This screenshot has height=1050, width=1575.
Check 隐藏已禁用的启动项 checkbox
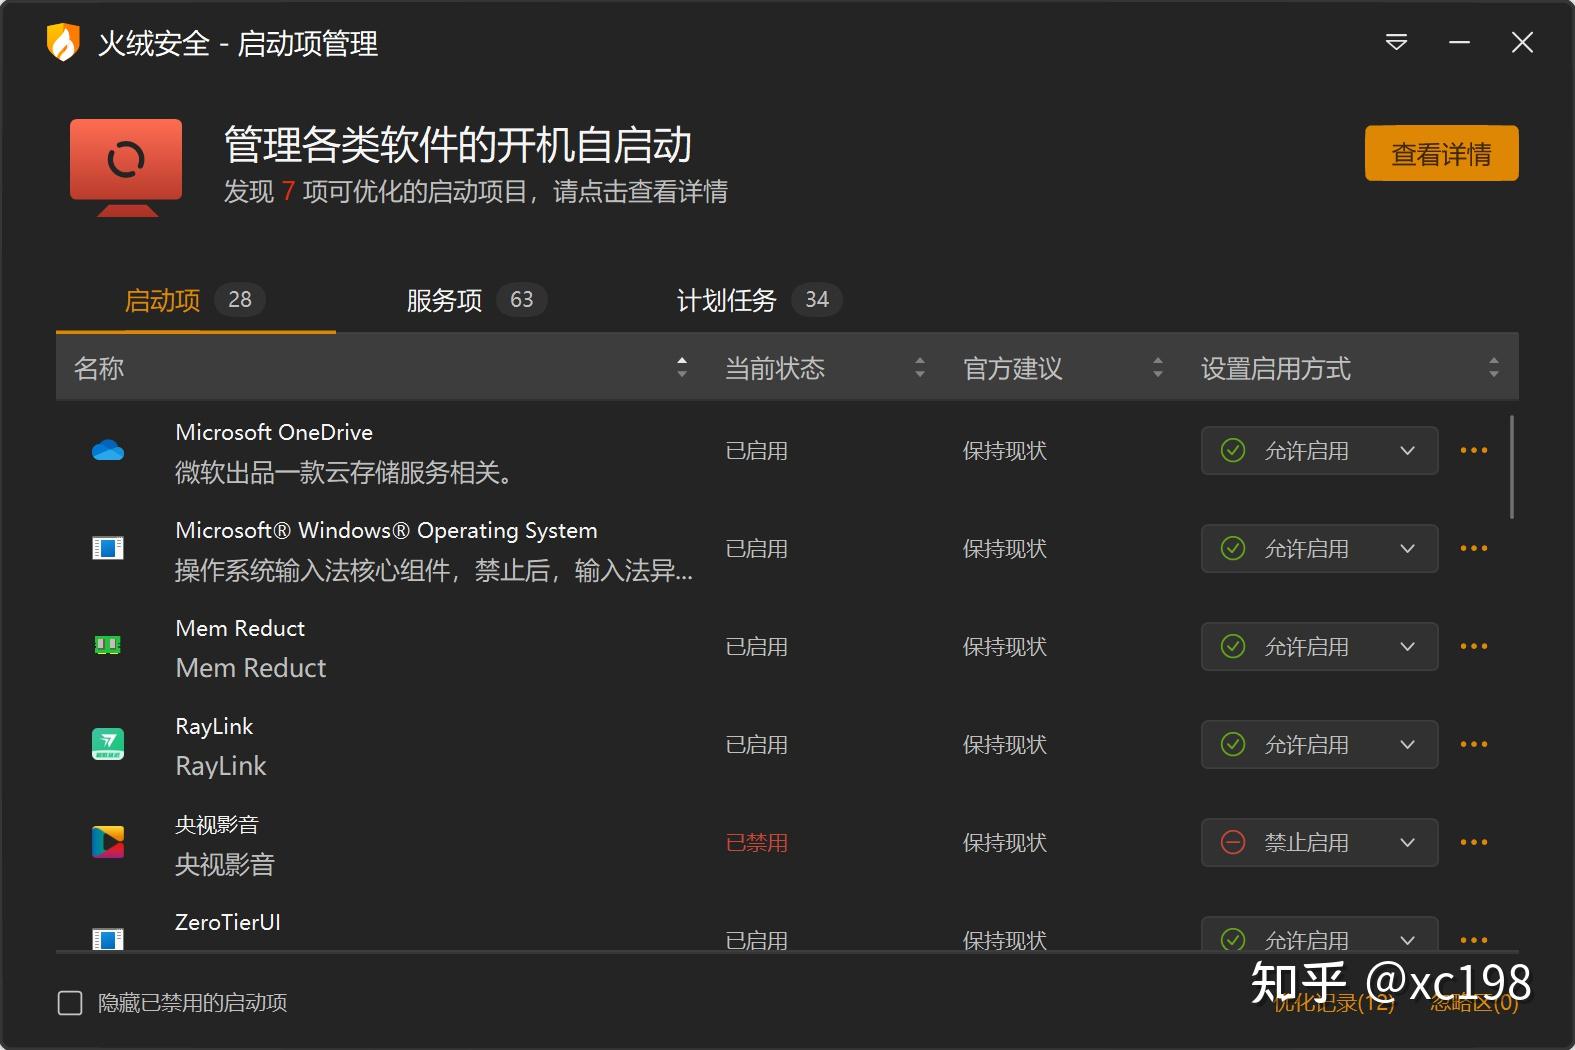click(x=70, y=1002)
